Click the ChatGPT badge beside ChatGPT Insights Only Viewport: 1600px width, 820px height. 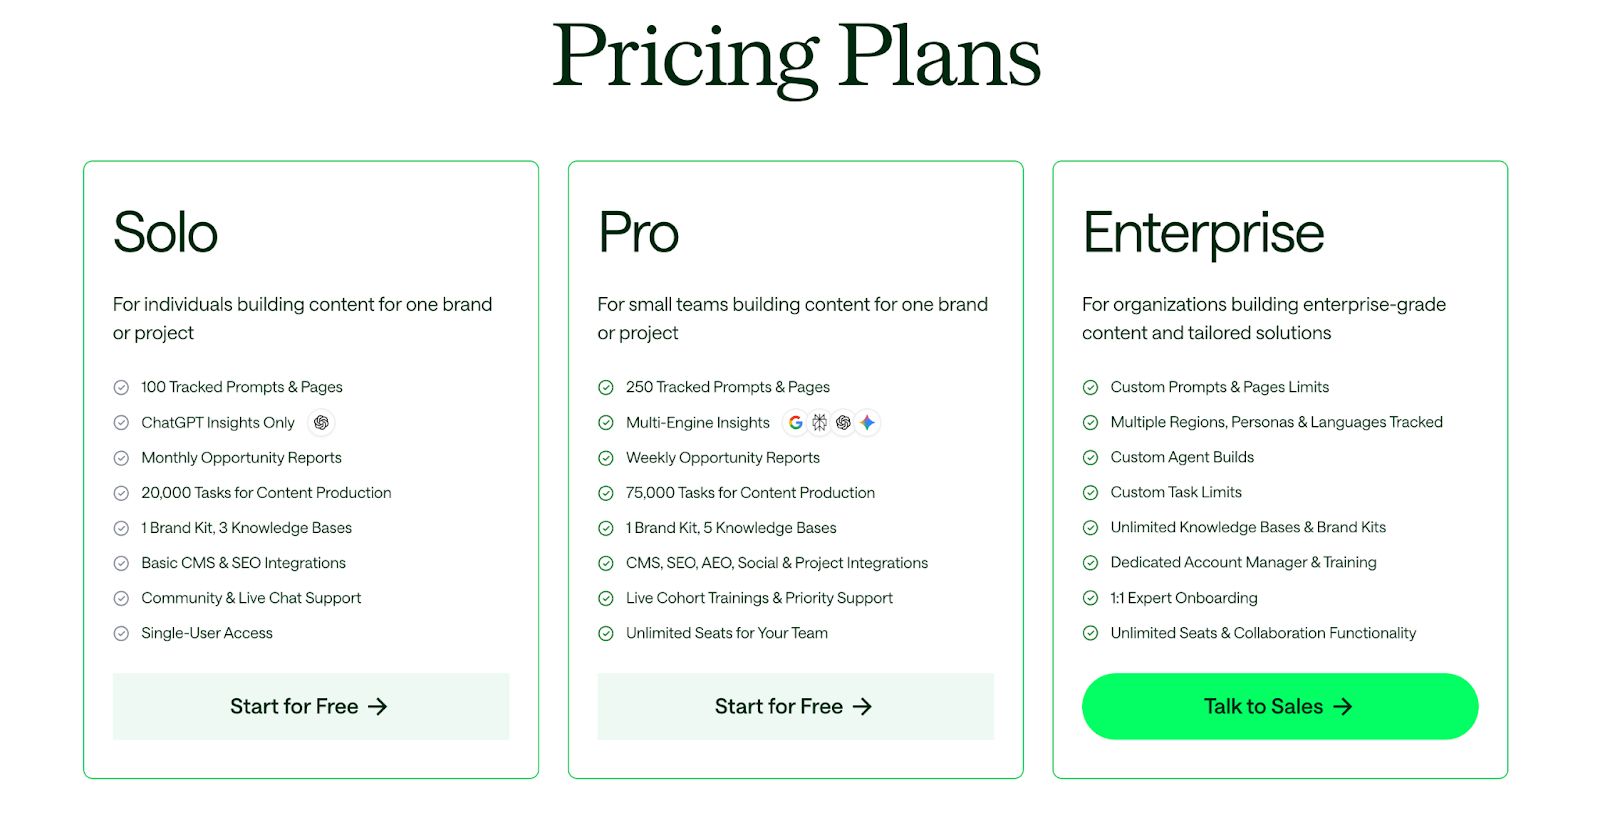pos(321,422)
